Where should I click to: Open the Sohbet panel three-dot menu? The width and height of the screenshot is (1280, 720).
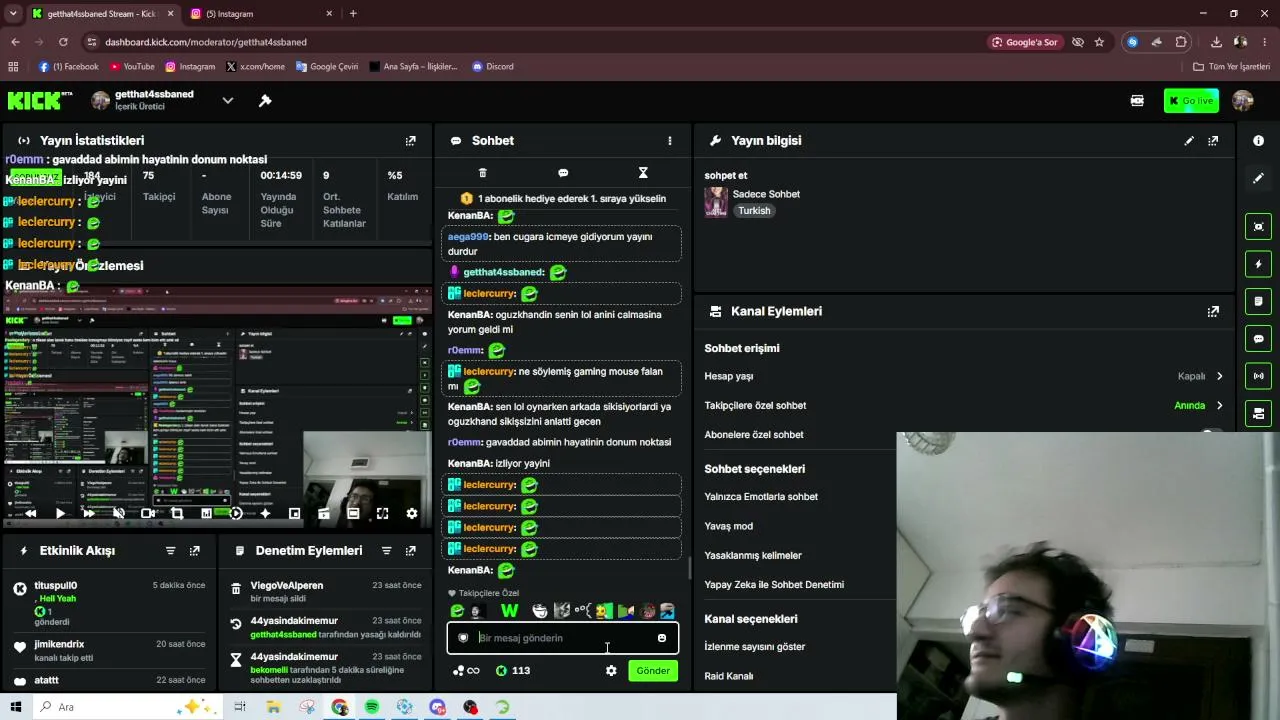coord(670,141)
